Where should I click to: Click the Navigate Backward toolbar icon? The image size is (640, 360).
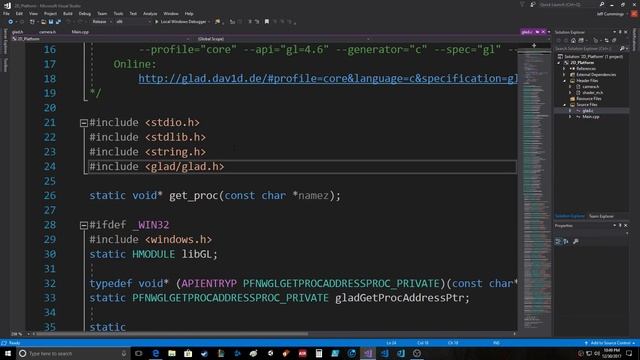11,22
